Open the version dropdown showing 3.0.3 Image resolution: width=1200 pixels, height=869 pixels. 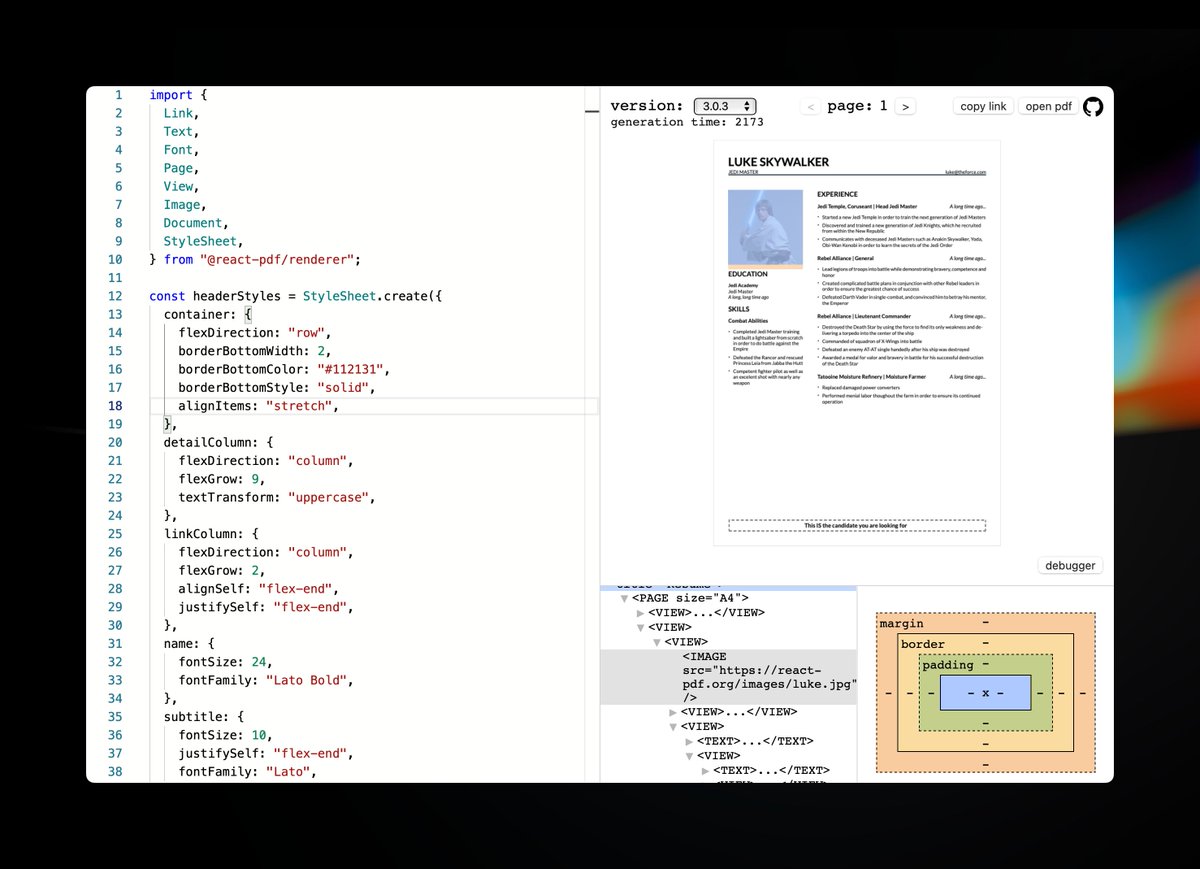click(x=725, y=105)
